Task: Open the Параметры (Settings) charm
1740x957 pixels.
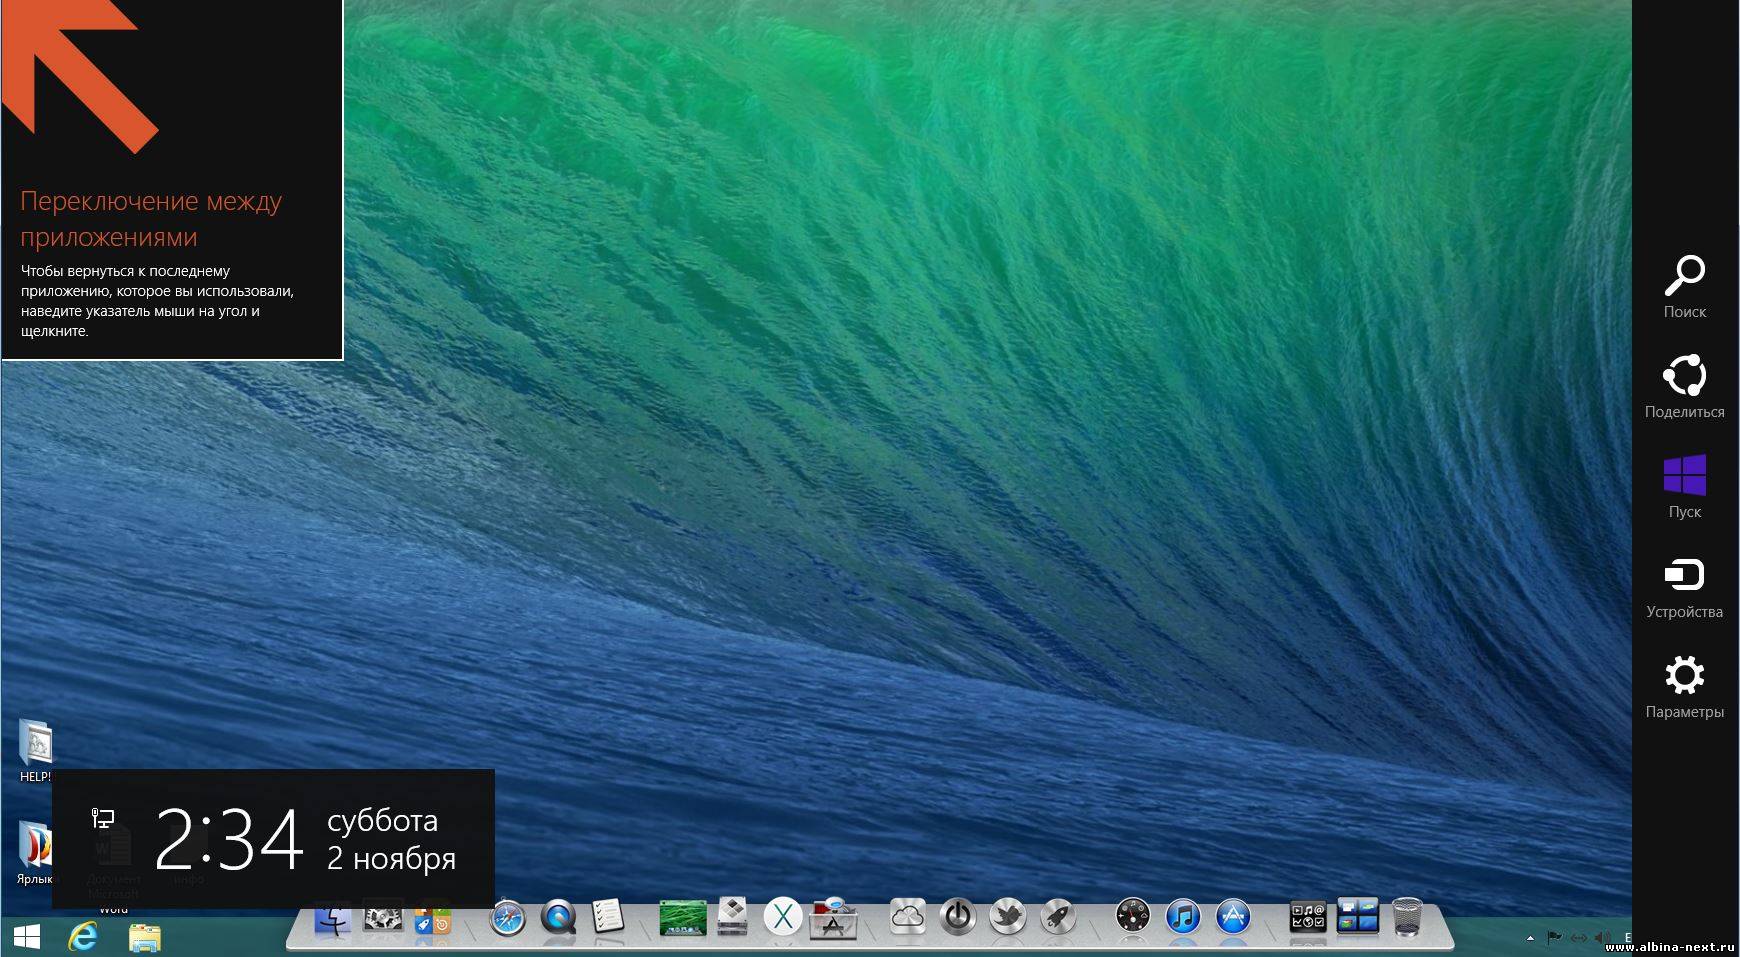Action: (x=1684, y=687)
